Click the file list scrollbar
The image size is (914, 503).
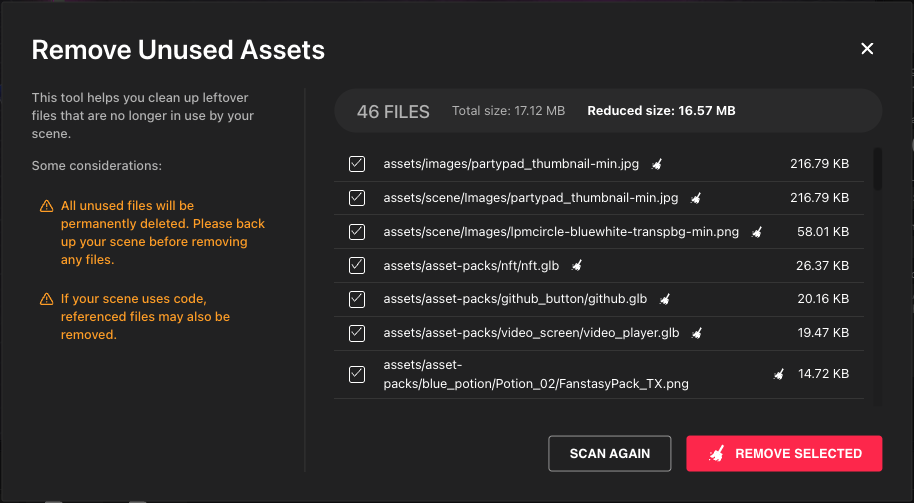pyautogui.click(x=877, y=170)
